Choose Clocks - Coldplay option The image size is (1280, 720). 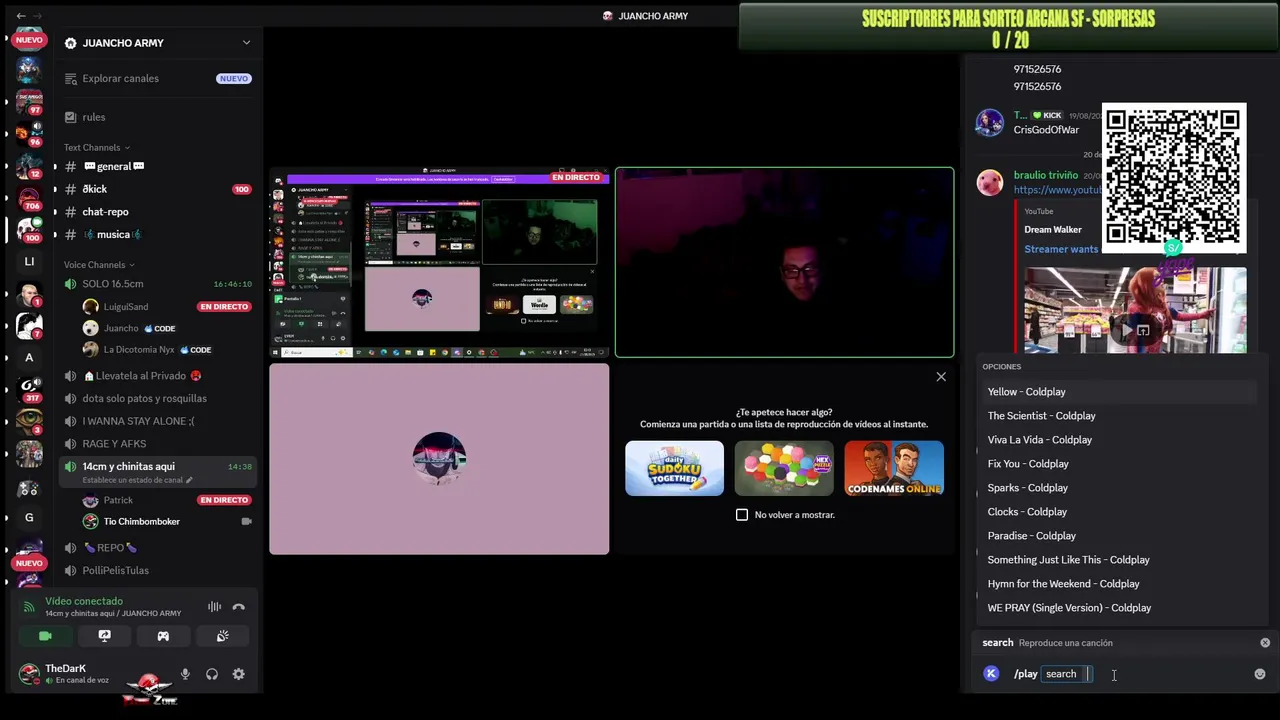click(x=1120, y=512)
